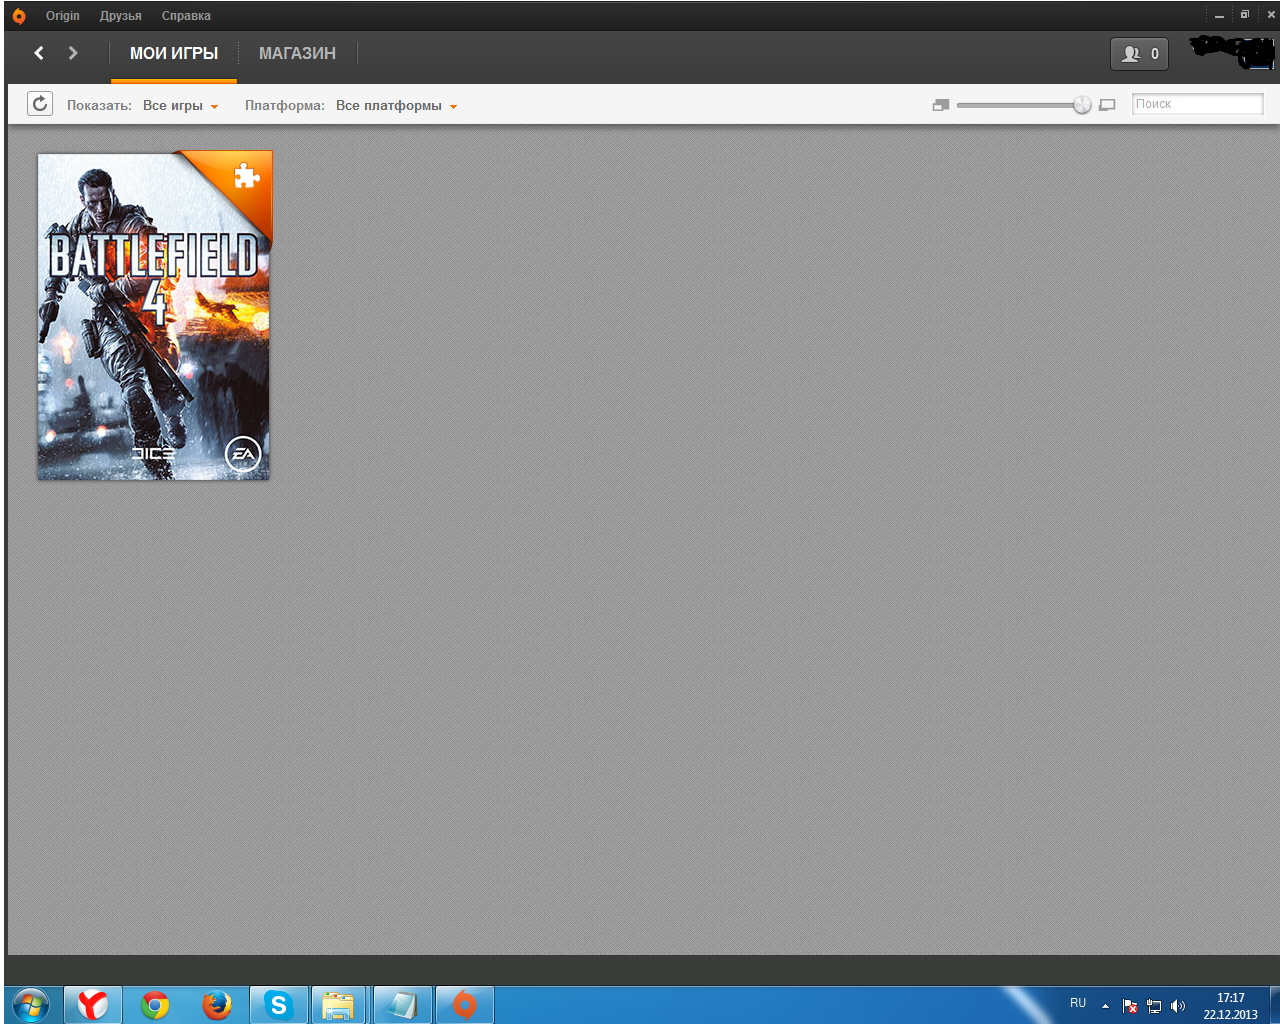
Task: Open the friends list button showing 0
Action: tap(1139, 54)
